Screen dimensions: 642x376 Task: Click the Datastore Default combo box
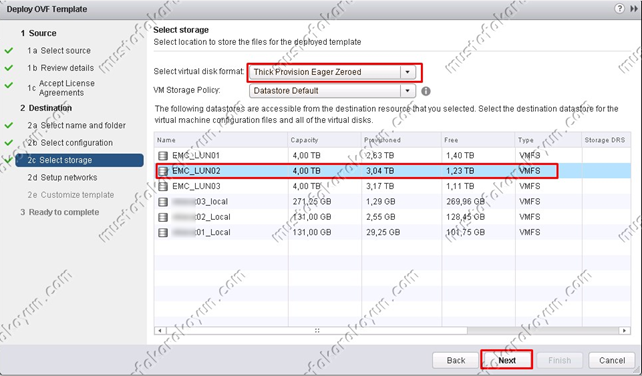[332, 91]
